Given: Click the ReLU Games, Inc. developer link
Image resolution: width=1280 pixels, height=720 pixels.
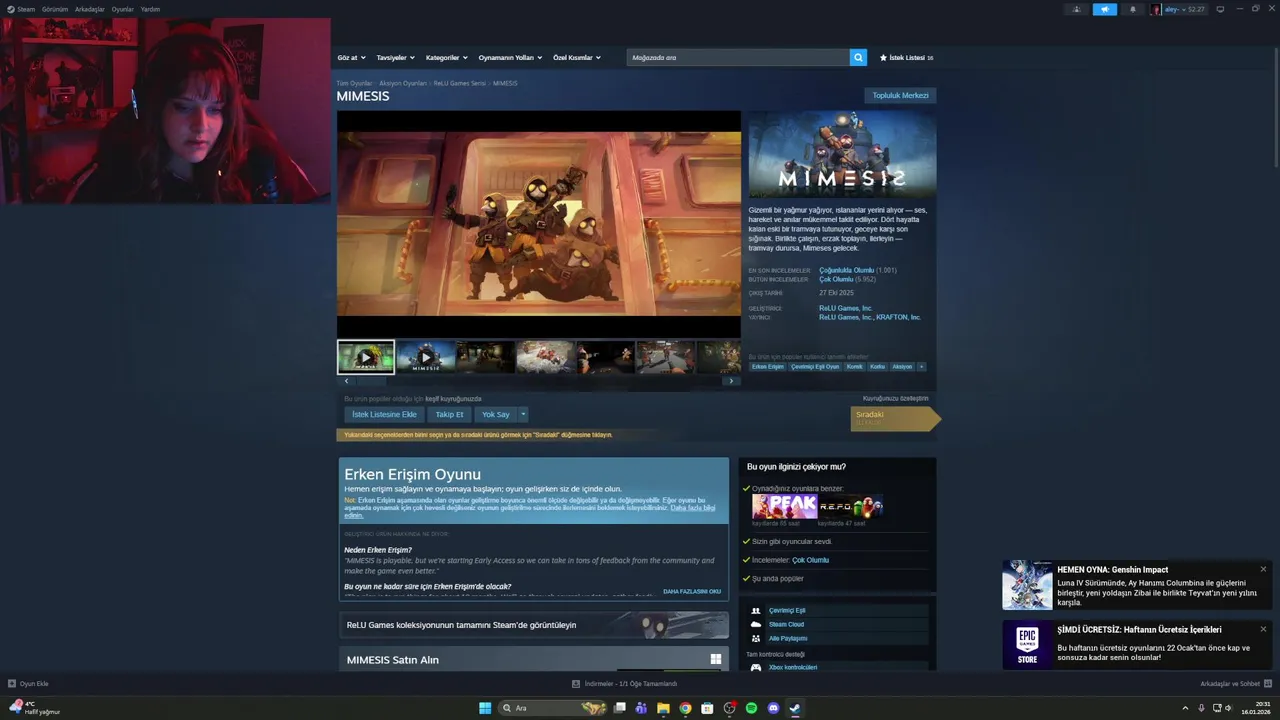Looking at the screenshot, I should 845,308.
